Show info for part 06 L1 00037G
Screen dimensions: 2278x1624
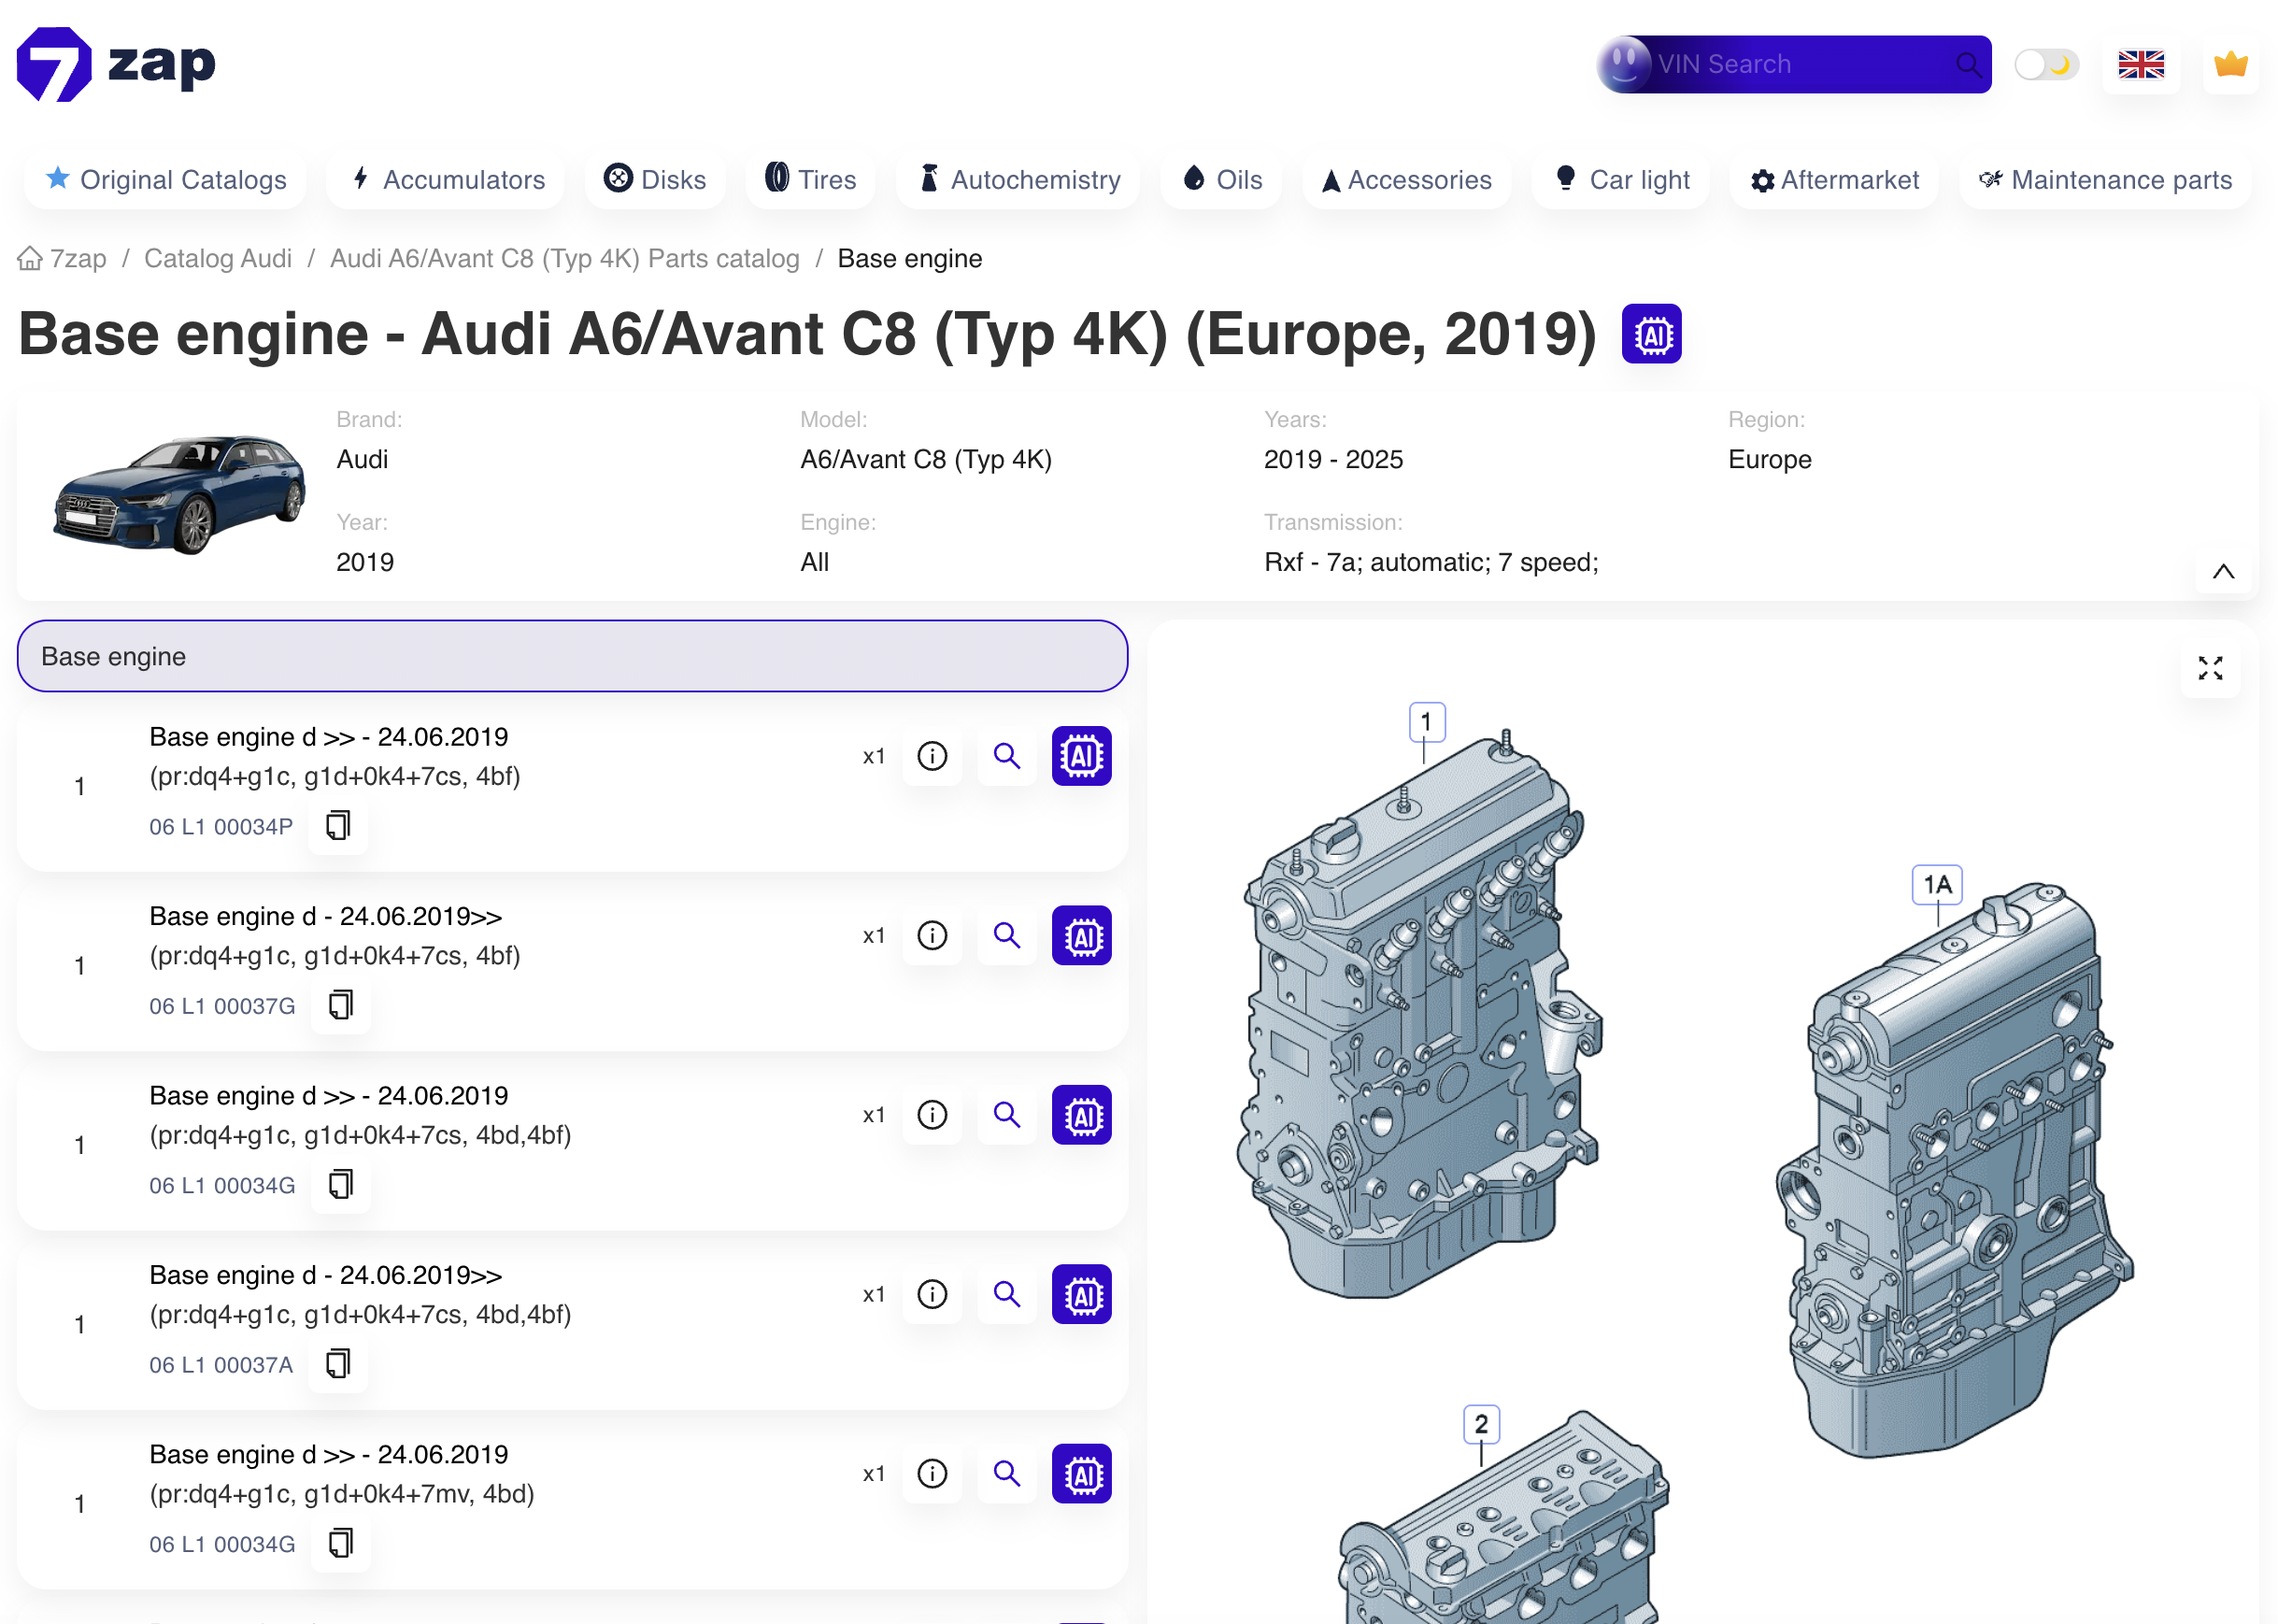pos(931,935)
